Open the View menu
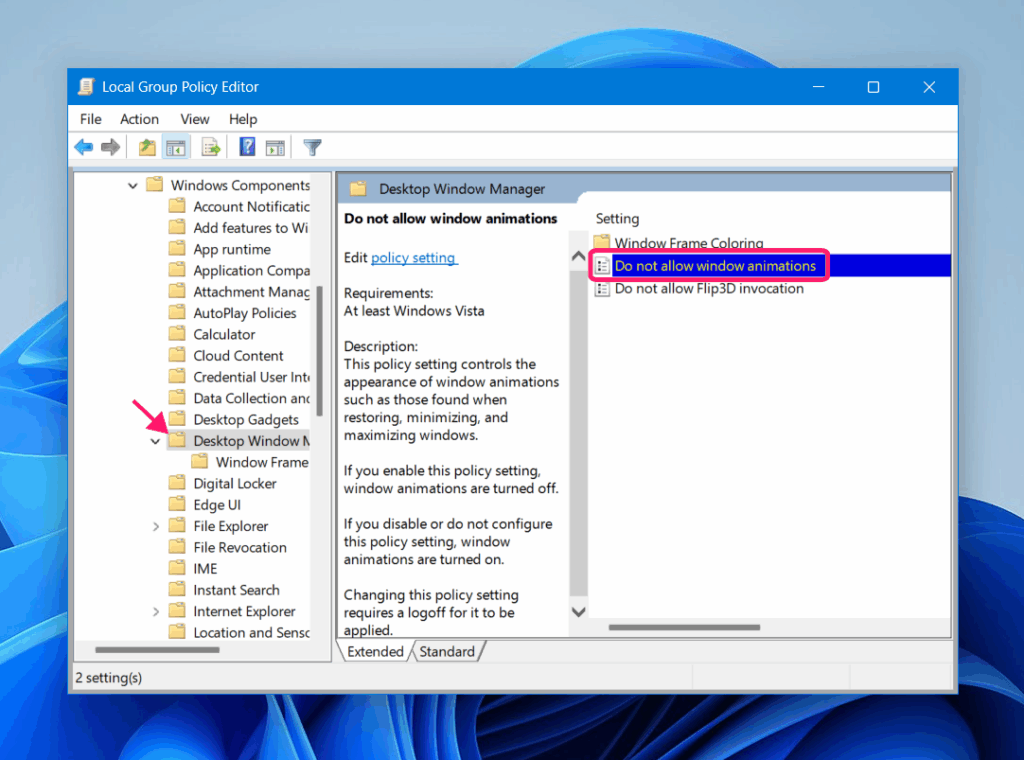 coord(195,119)
